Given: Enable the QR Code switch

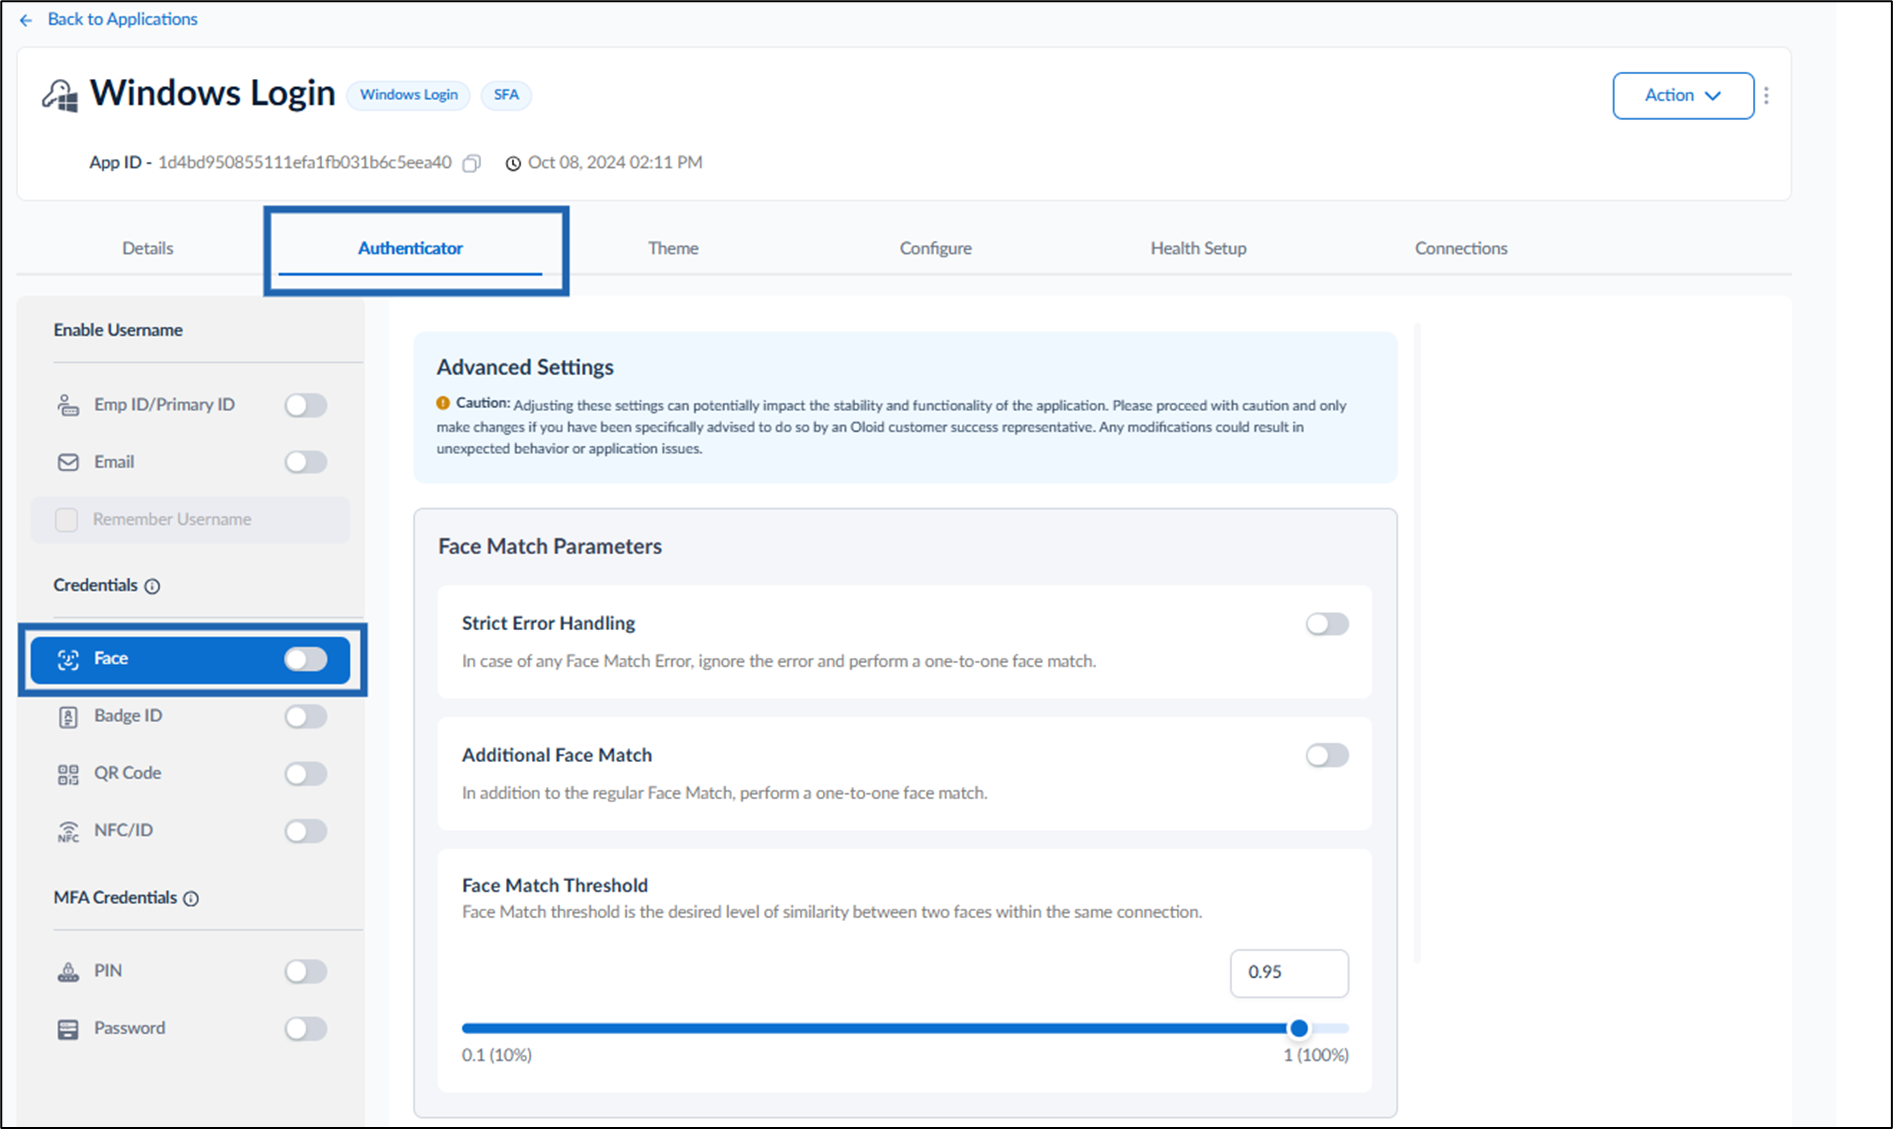Looking at the screenshot, I should click(306, 774).
